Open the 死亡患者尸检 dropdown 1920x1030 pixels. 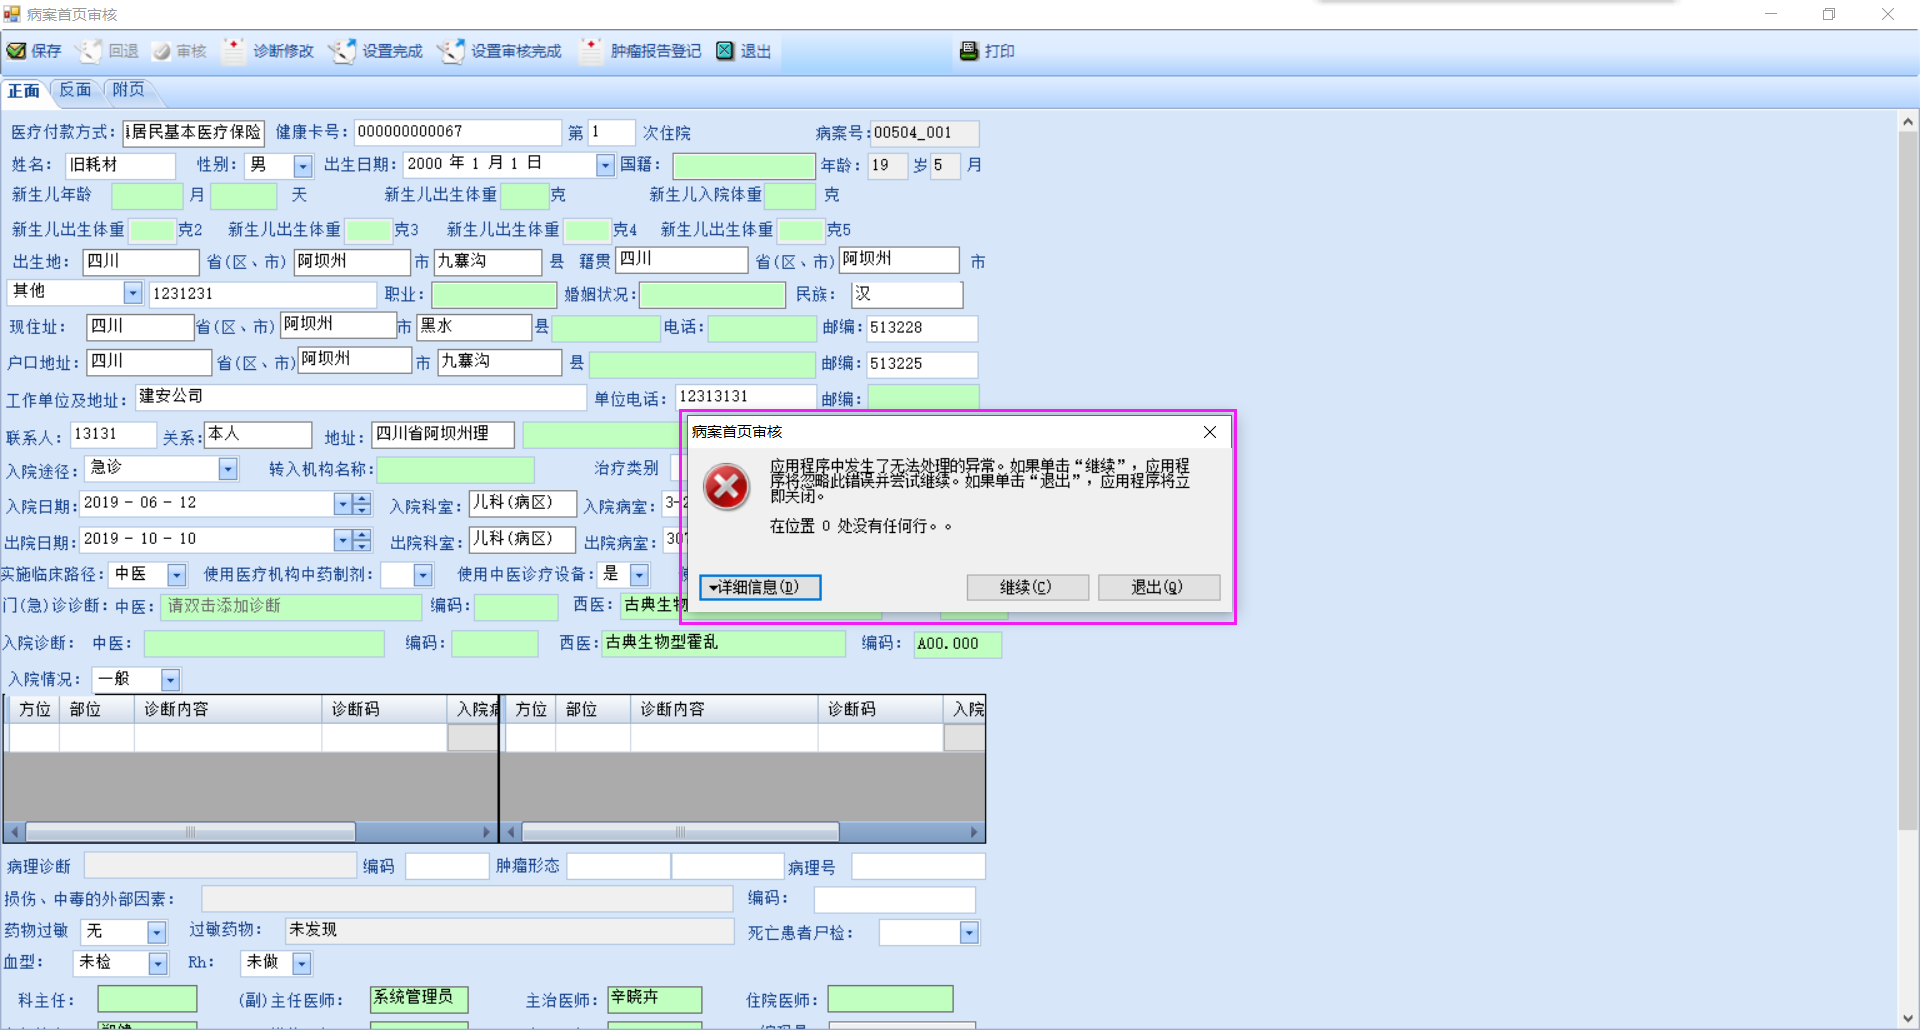[969, 933]
